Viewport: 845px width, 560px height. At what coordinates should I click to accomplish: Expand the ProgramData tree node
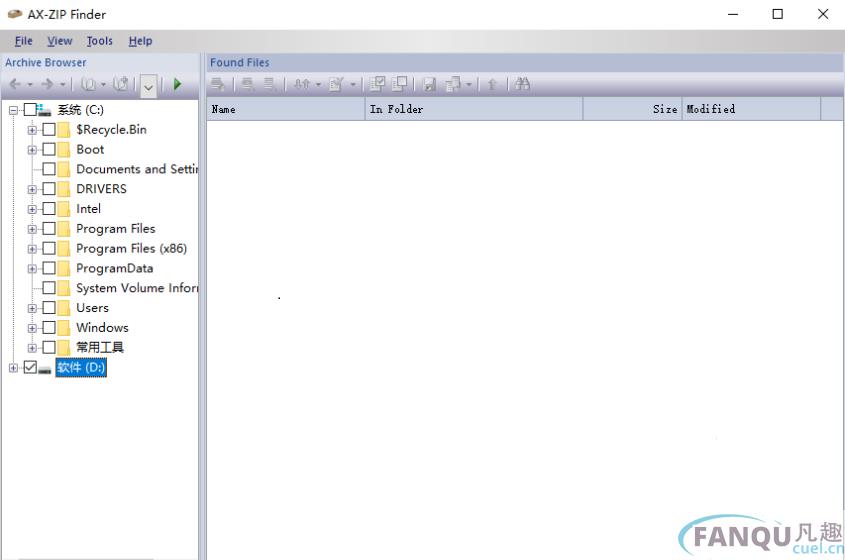point(32,268)
